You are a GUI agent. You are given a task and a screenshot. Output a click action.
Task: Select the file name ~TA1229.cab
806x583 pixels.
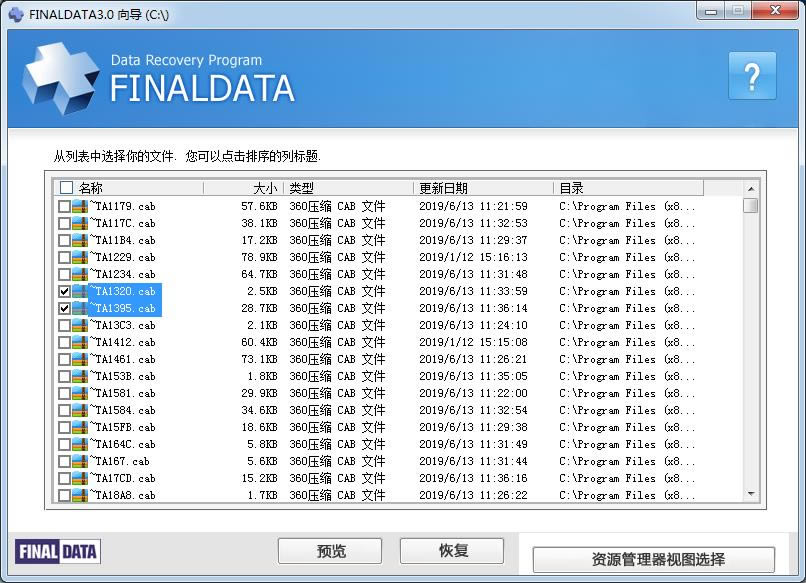click(123, 258)
